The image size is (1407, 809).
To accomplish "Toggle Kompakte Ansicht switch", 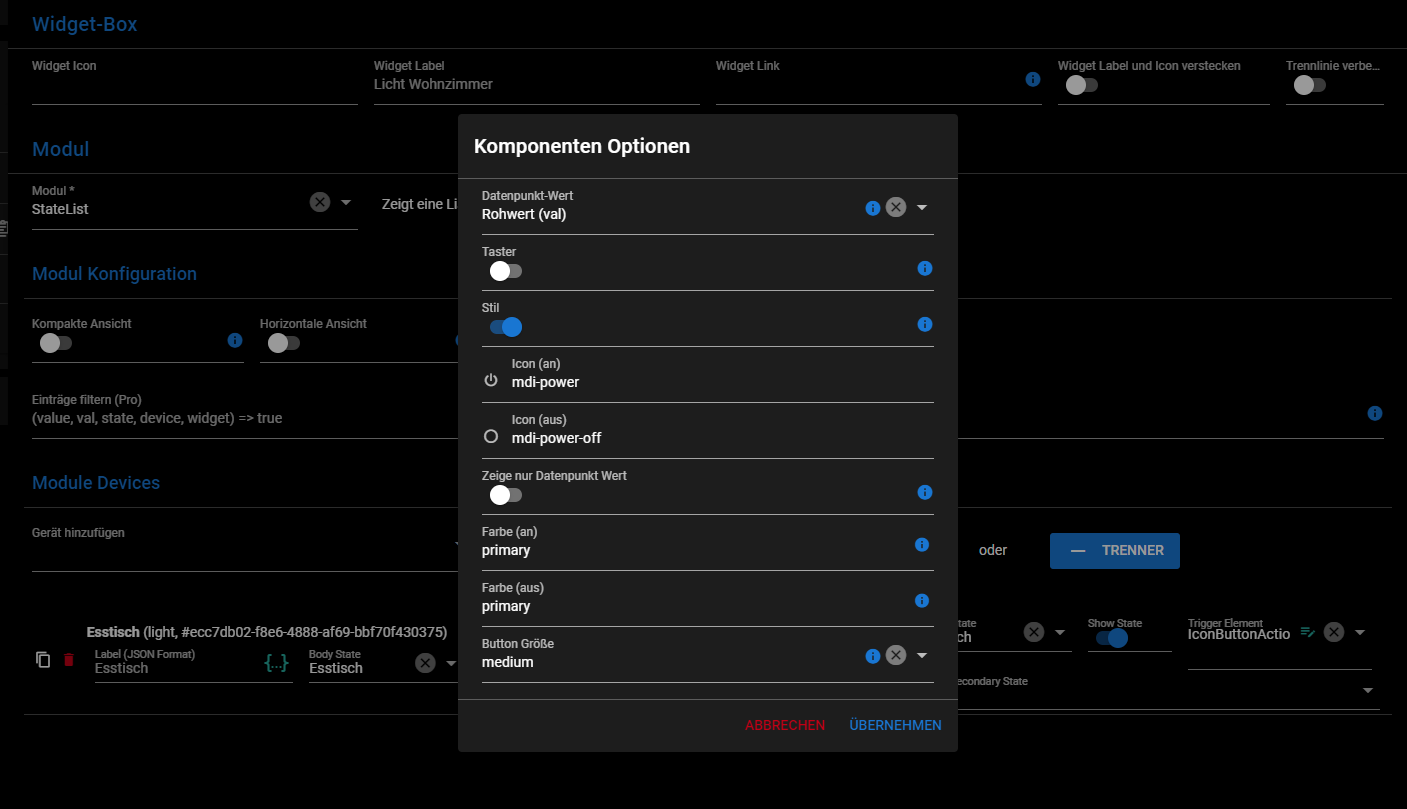I will 55,343.
